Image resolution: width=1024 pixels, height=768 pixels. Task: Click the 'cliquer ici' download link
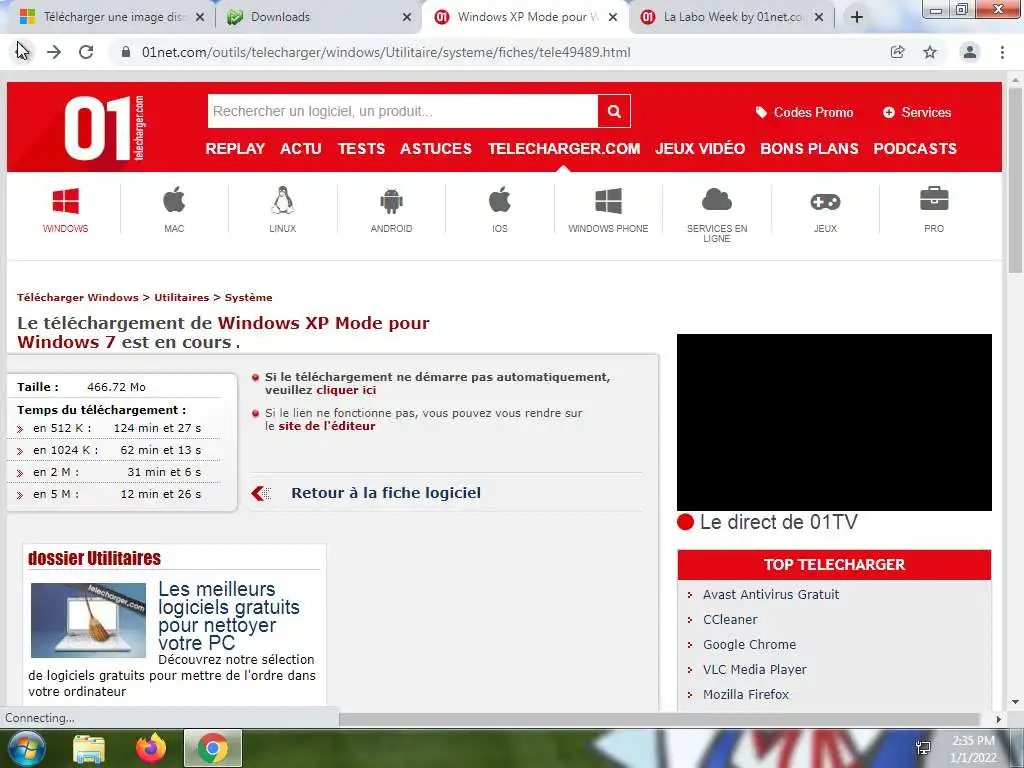click(x=346, y=390)
